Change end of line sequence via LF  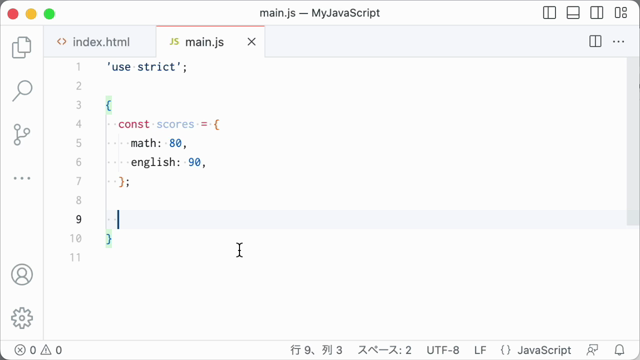(x=480, y=350)
